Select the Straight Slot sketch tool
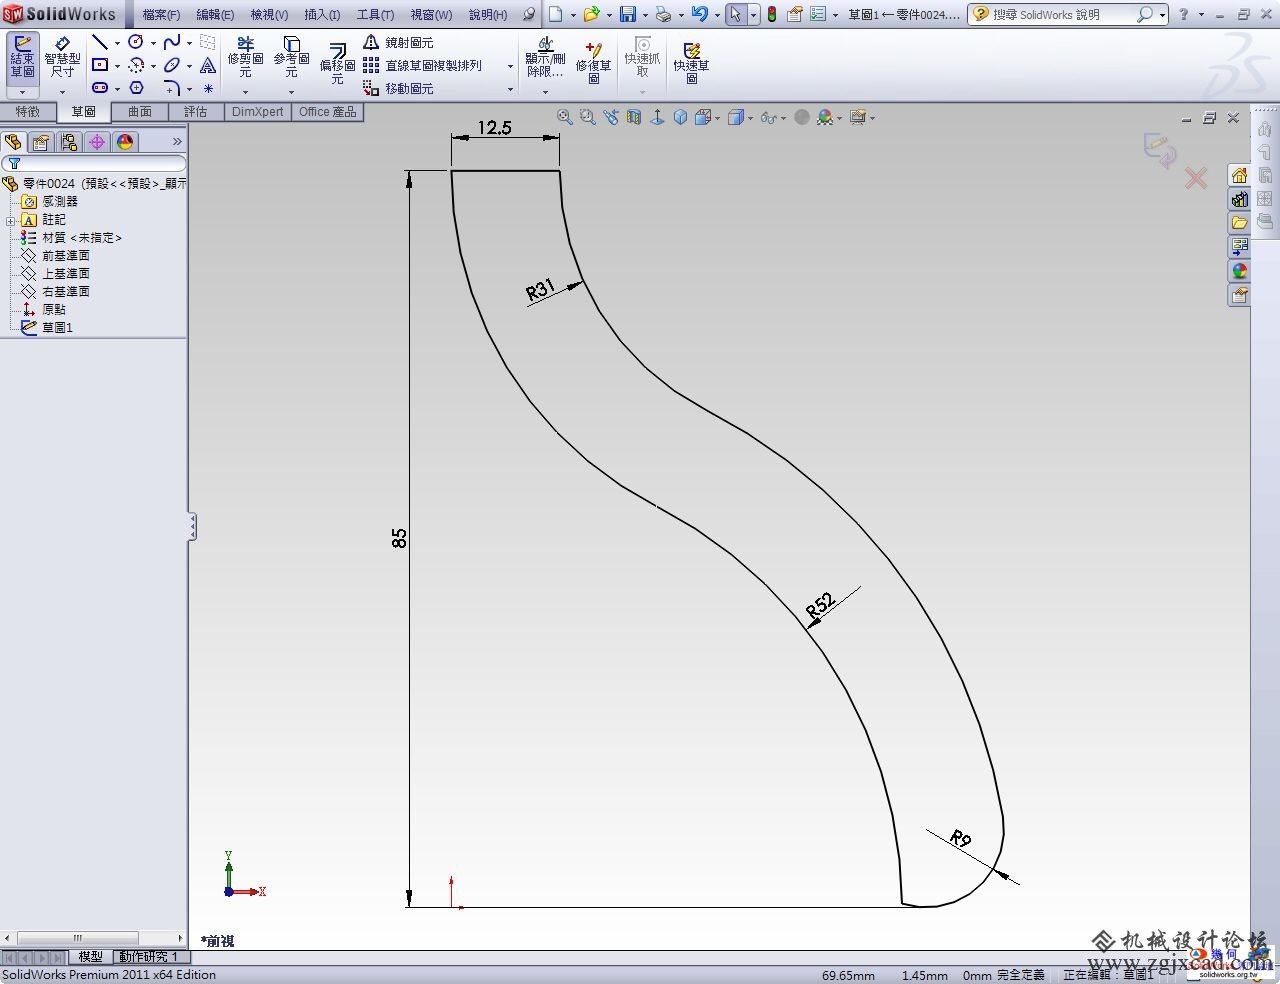Screen dimensions: 1280x984 point(99,88)
